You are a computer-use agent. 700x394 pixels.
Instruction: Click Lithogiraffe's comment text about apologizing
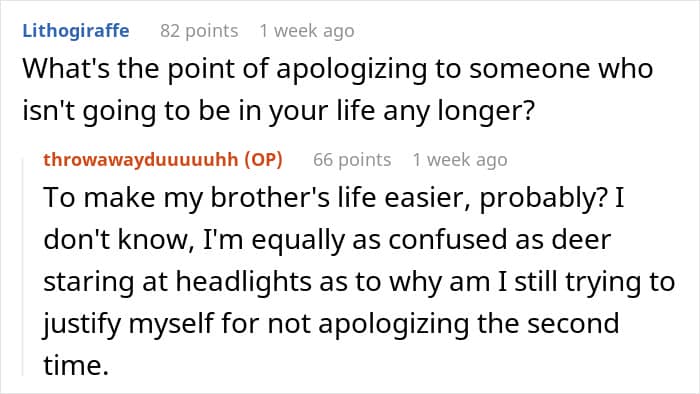(x=338, y=89)
